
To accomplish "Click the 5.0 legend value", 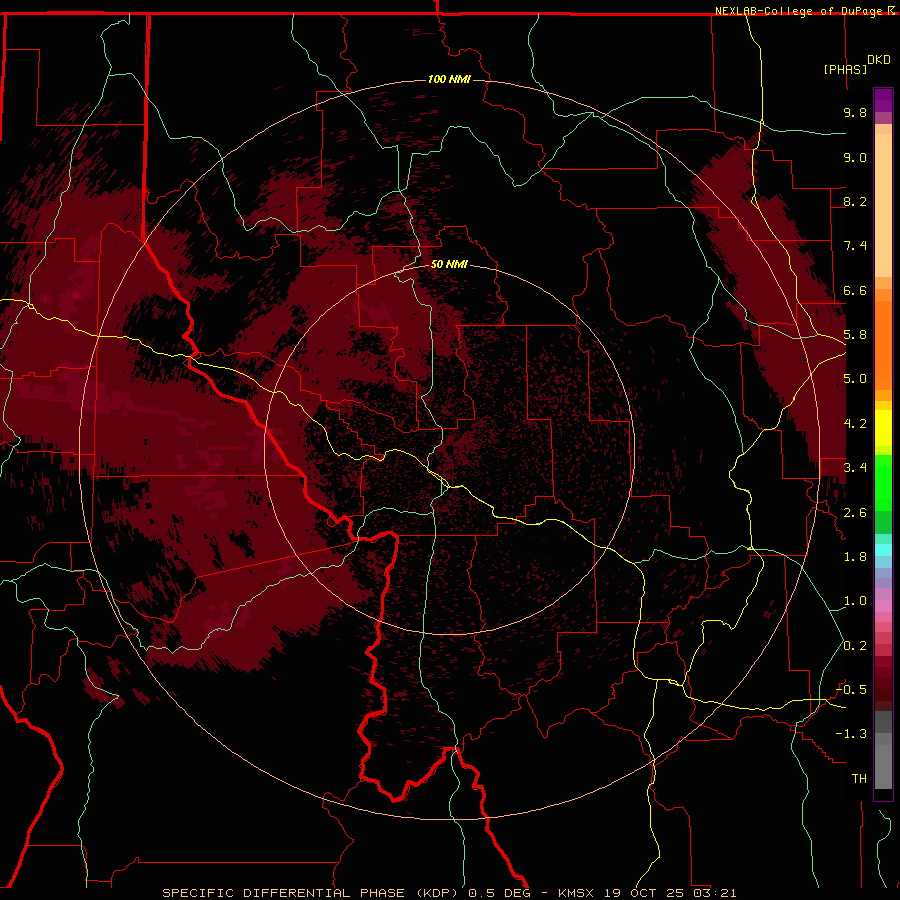I will click(855, 379).
